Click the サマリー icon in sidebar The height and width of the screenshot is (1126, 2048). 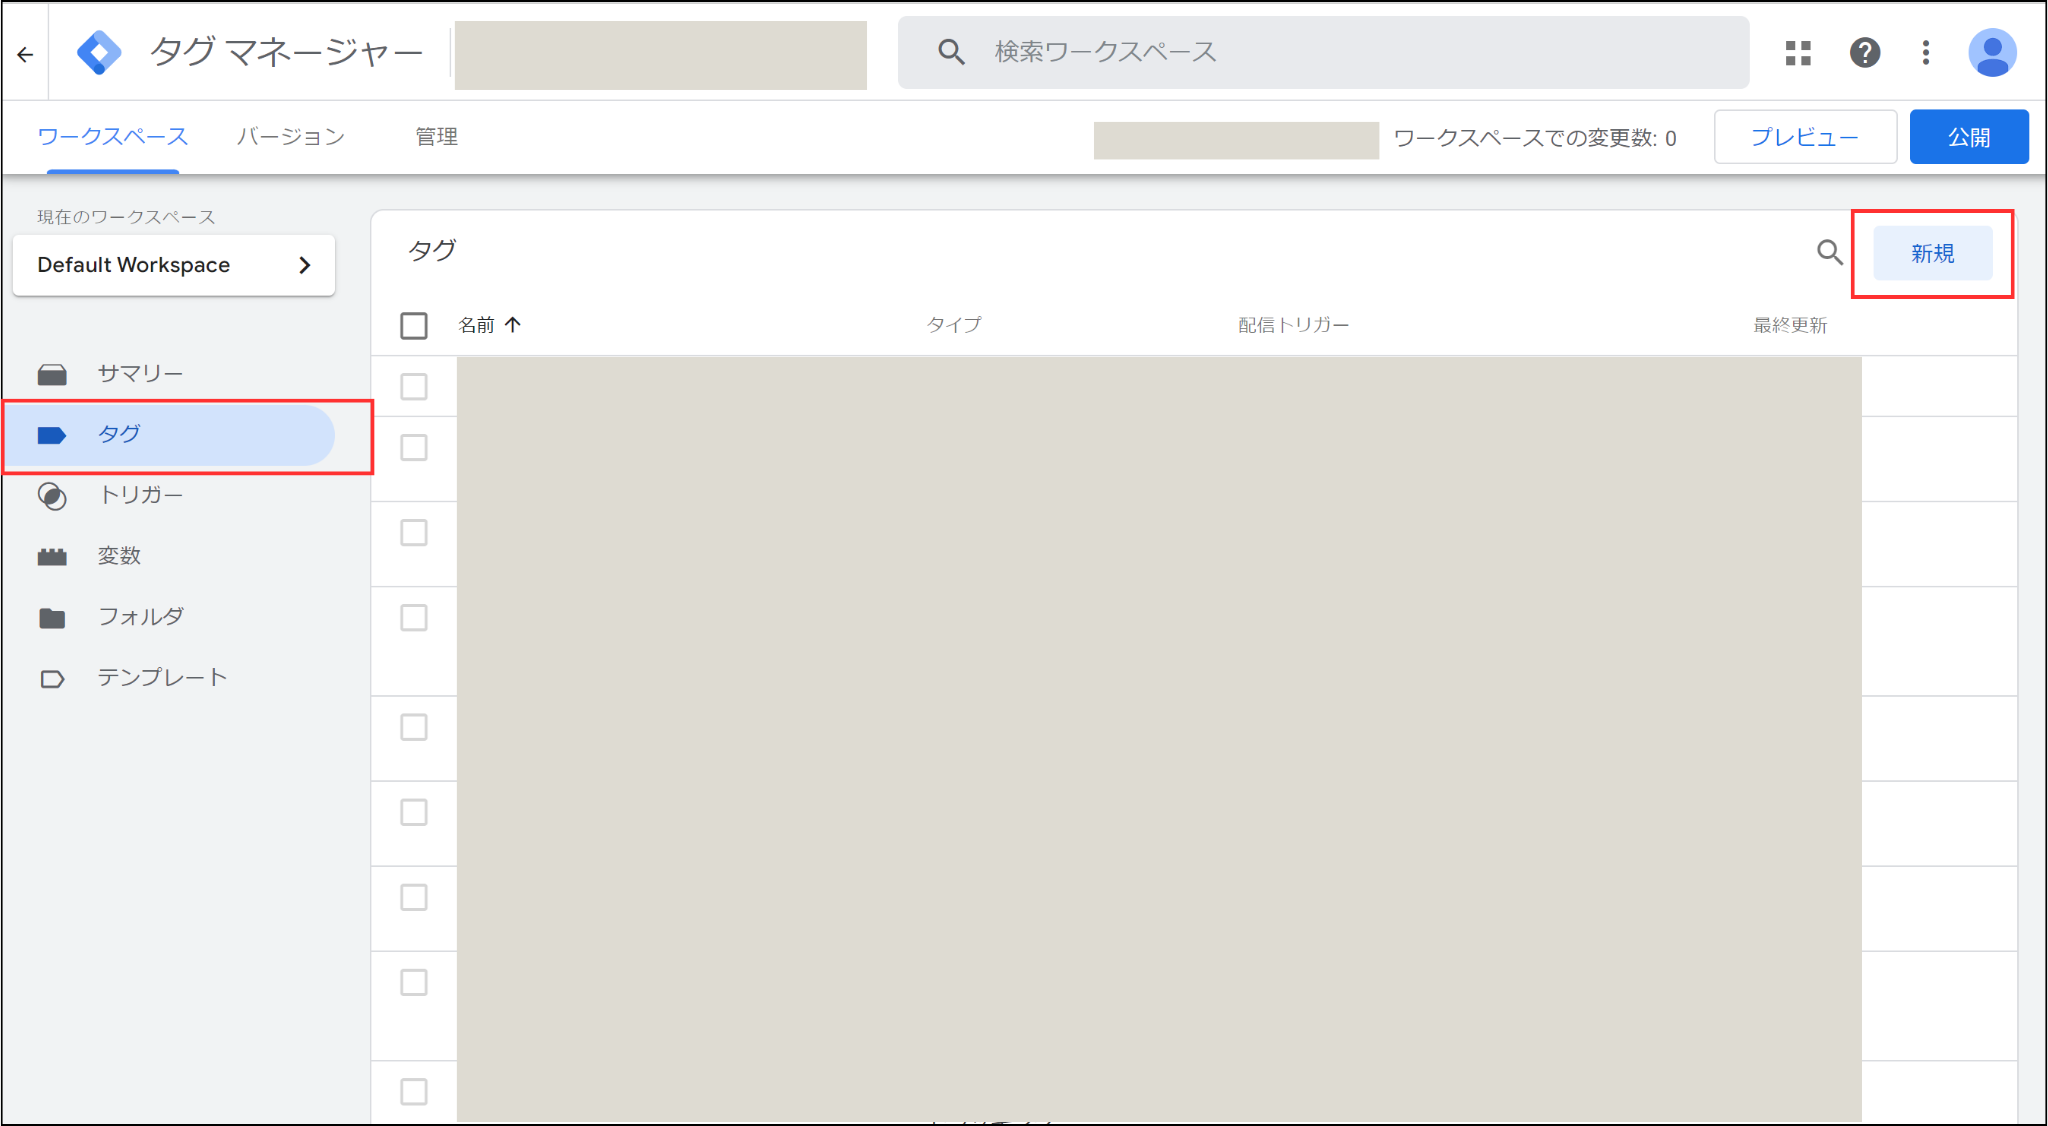pos(52,374)
